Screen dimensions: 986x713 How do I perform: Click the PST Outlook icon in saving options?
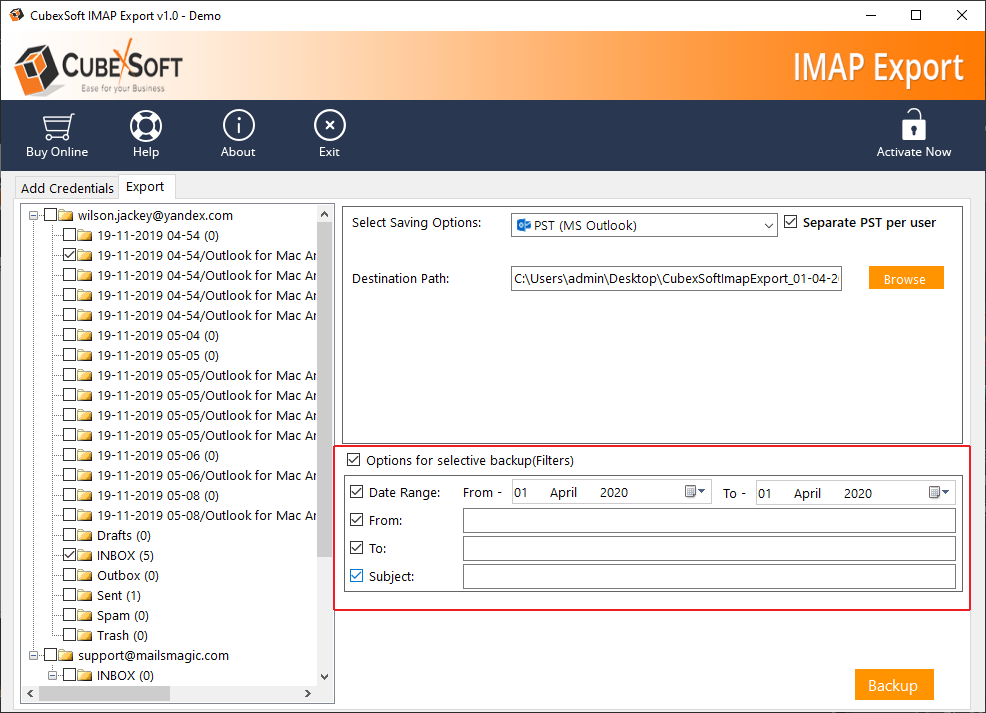pos(523,225)
